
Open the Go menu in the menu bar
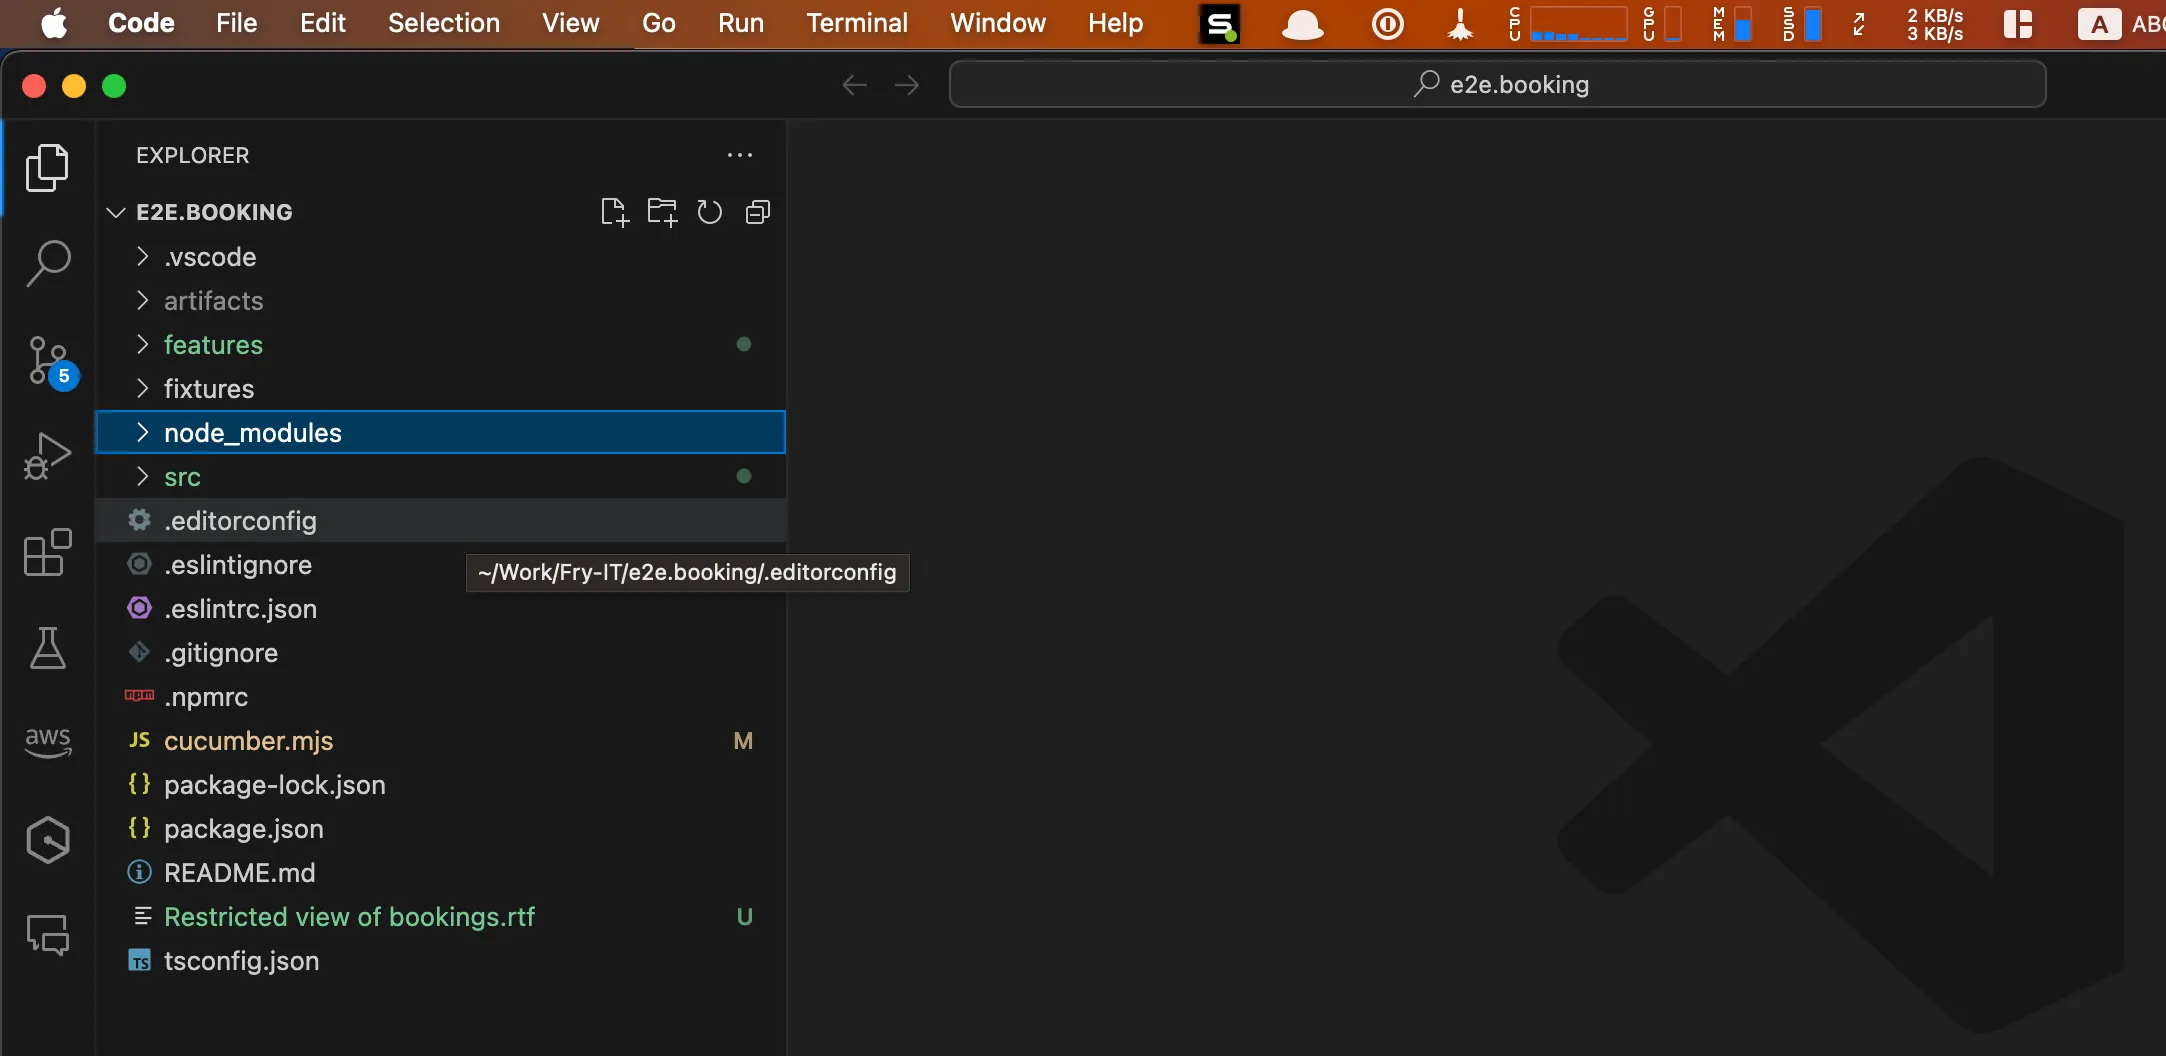658,23
